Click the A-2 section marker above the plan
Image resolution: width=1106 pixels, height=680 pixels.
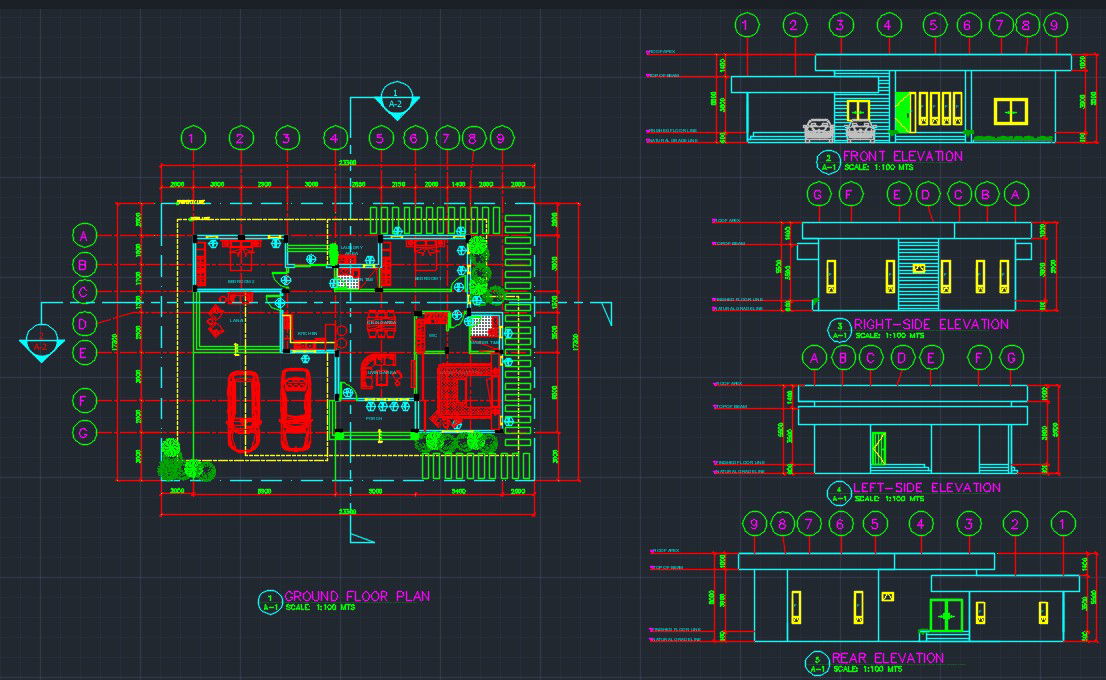point(395,98)
